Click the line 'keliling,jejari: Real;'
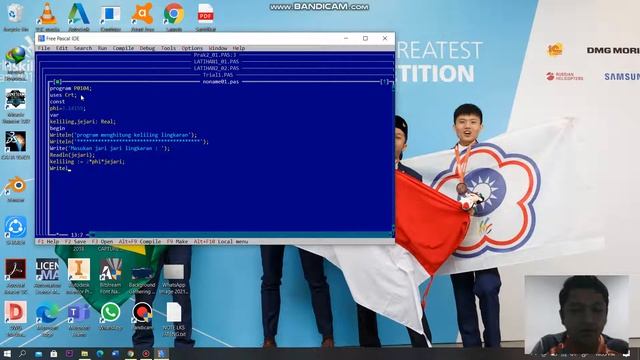The height and width of the screenshot is (360, 640). click(82, 122)
